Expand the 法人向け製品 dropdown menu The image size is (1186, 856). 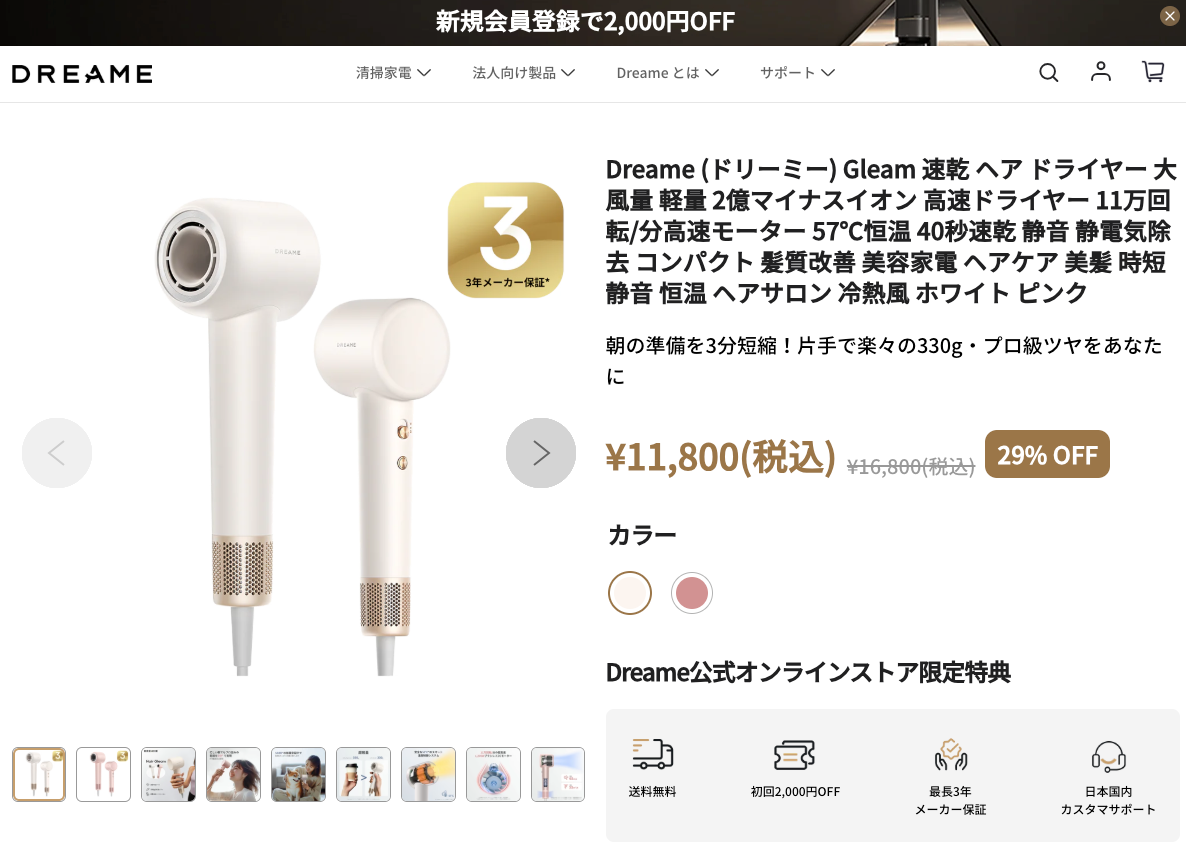point(523,73)
